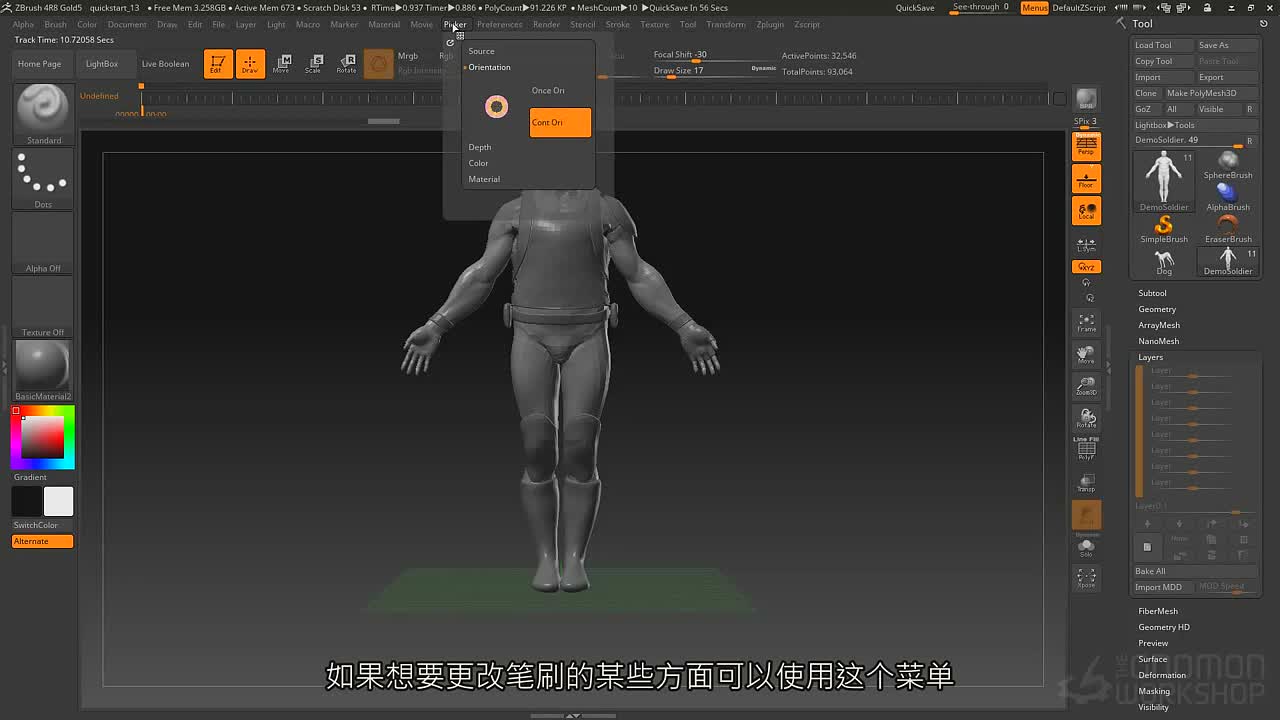The image size is (1280, 720).
Task: Open the Dots stroke selector
Action: 43,179
